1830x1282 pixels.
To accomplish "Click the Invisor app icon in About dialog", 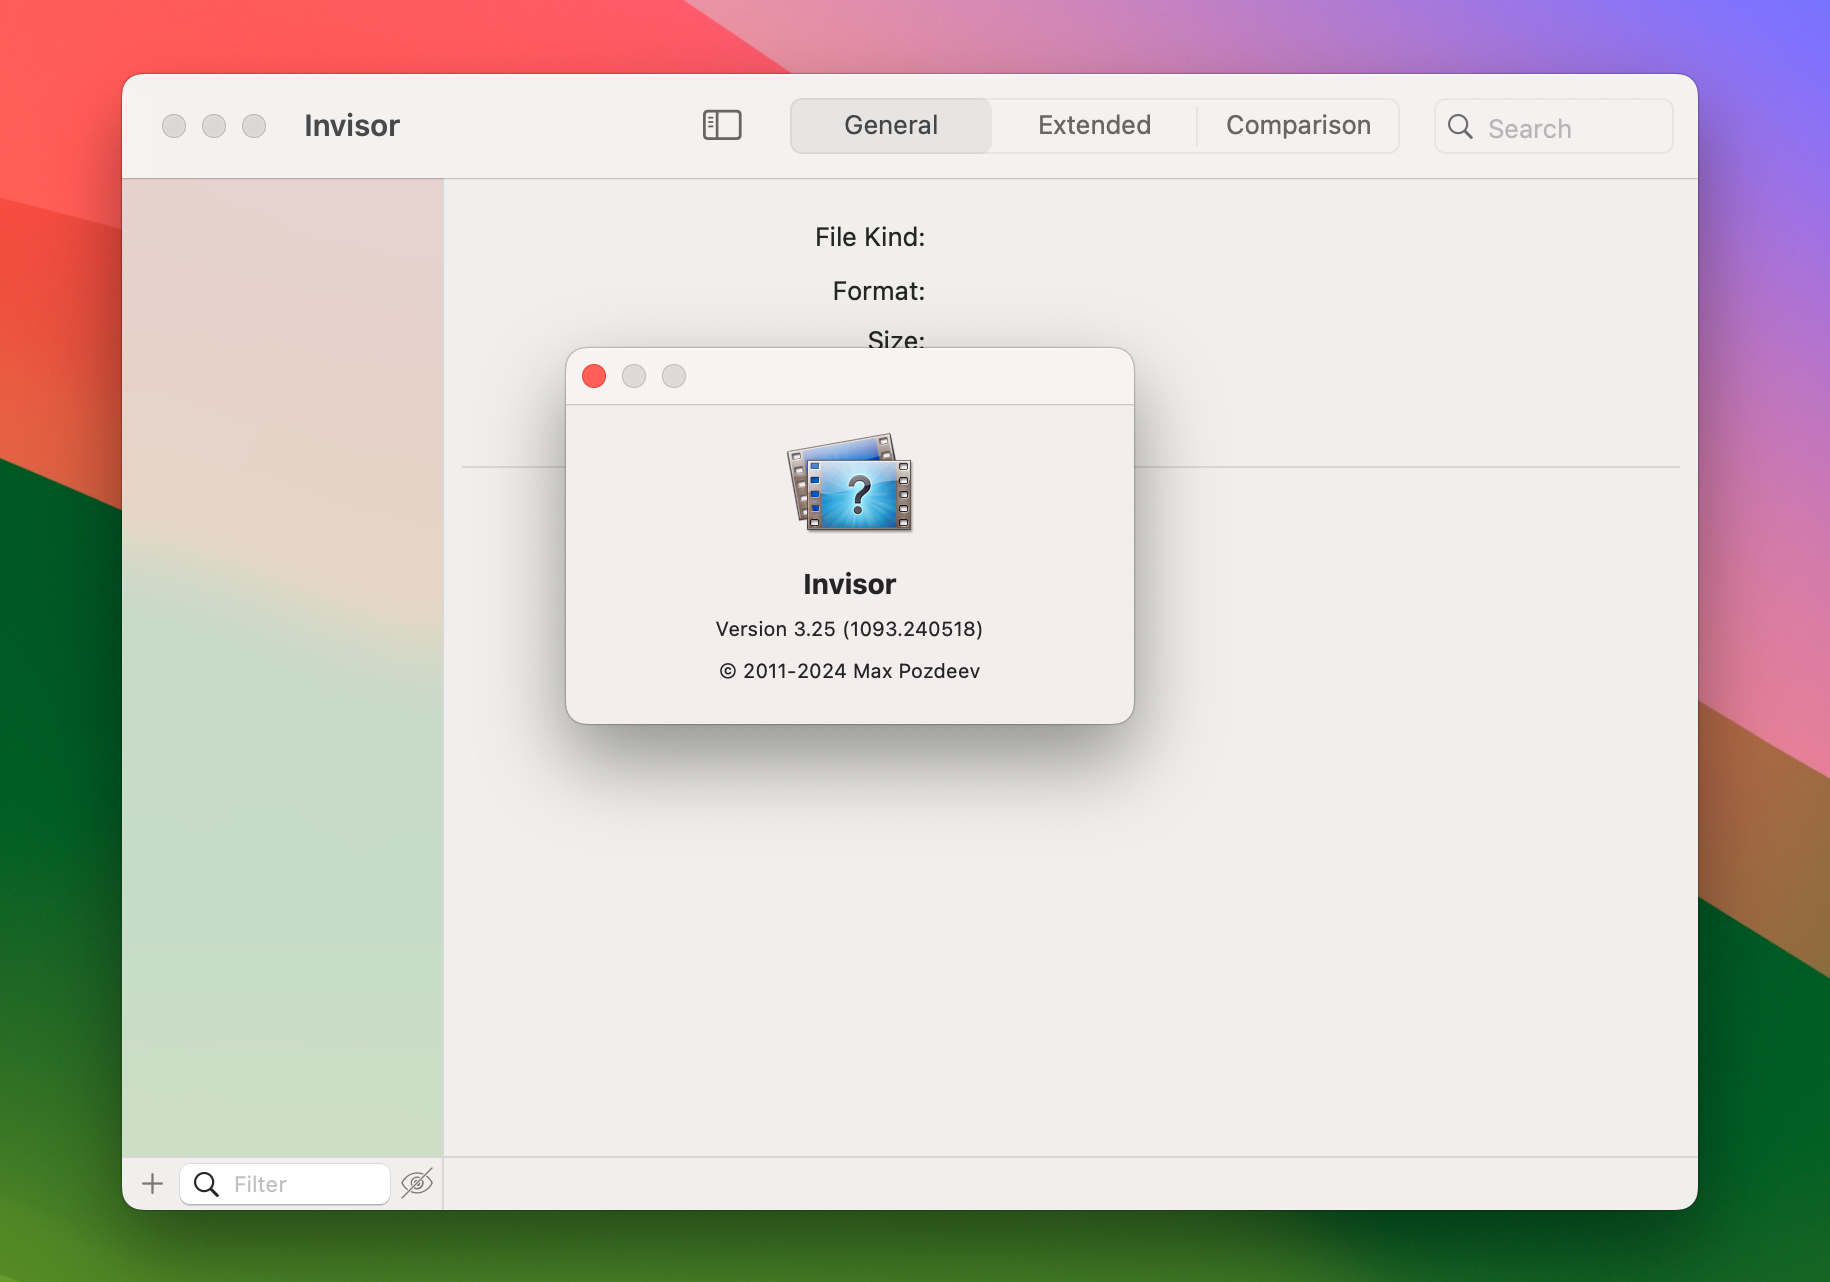I will click(x=850, y=482).
